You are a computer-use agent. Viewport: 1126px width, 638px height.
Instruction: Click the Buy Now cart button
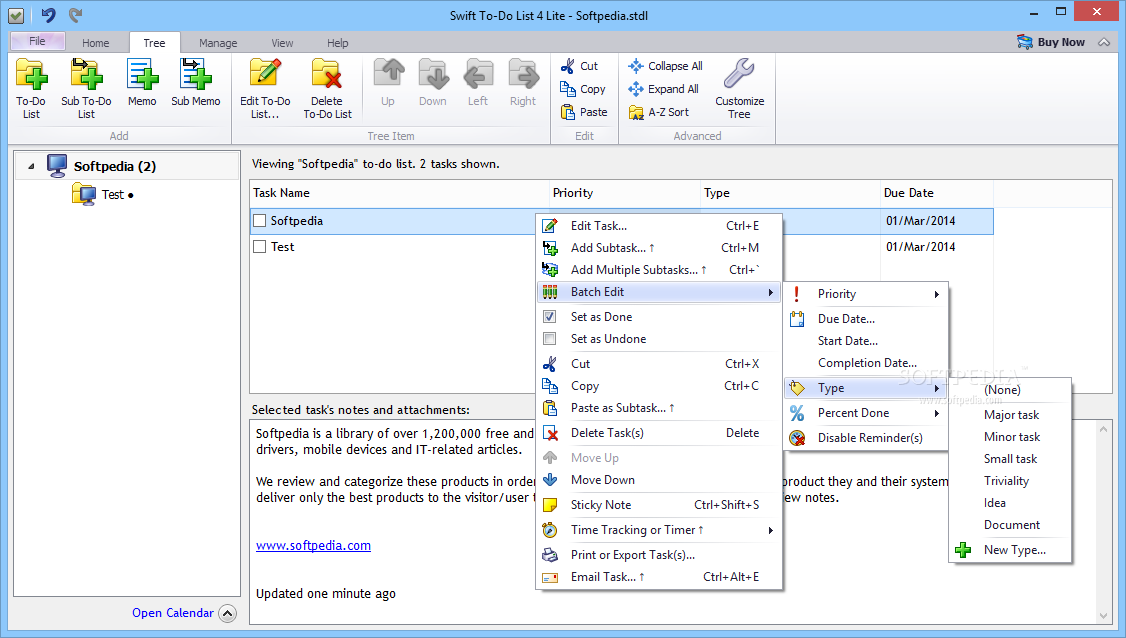click(1051, 42)
